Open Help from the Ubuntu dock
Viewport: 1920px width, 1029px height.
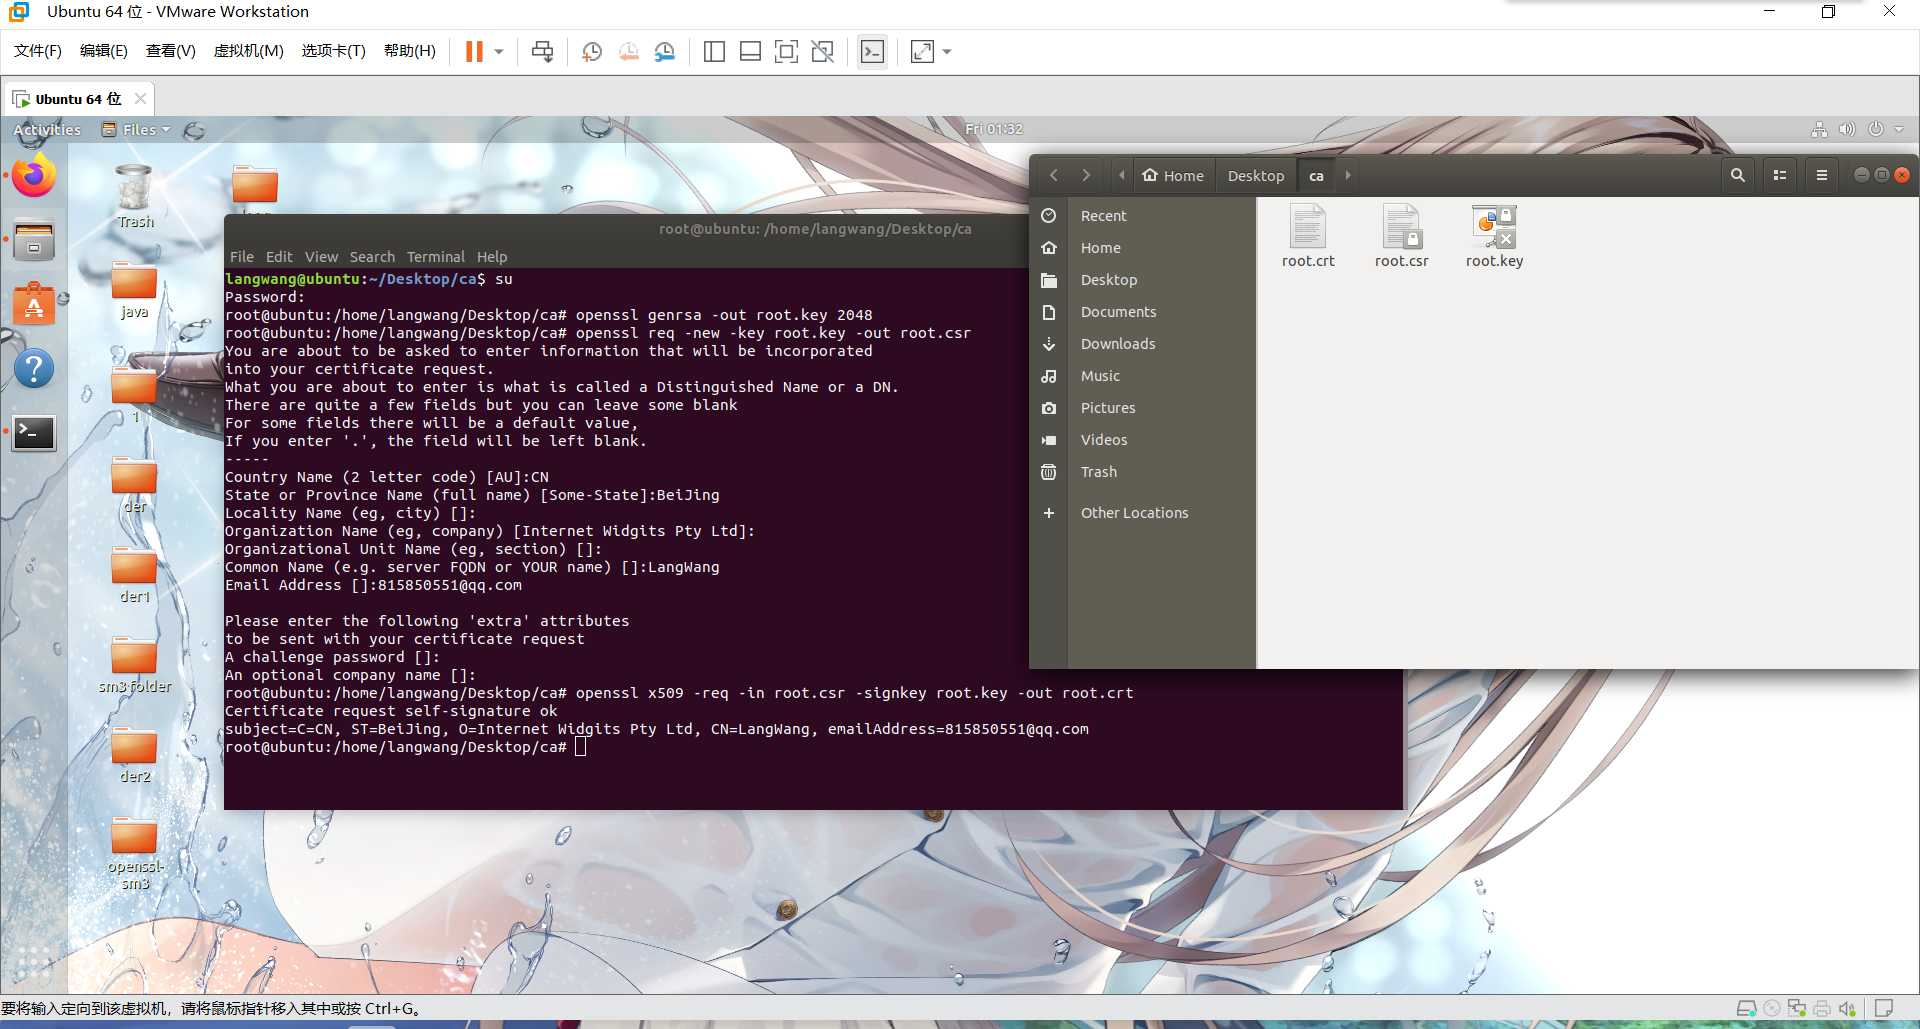click(x=34, y=369)
